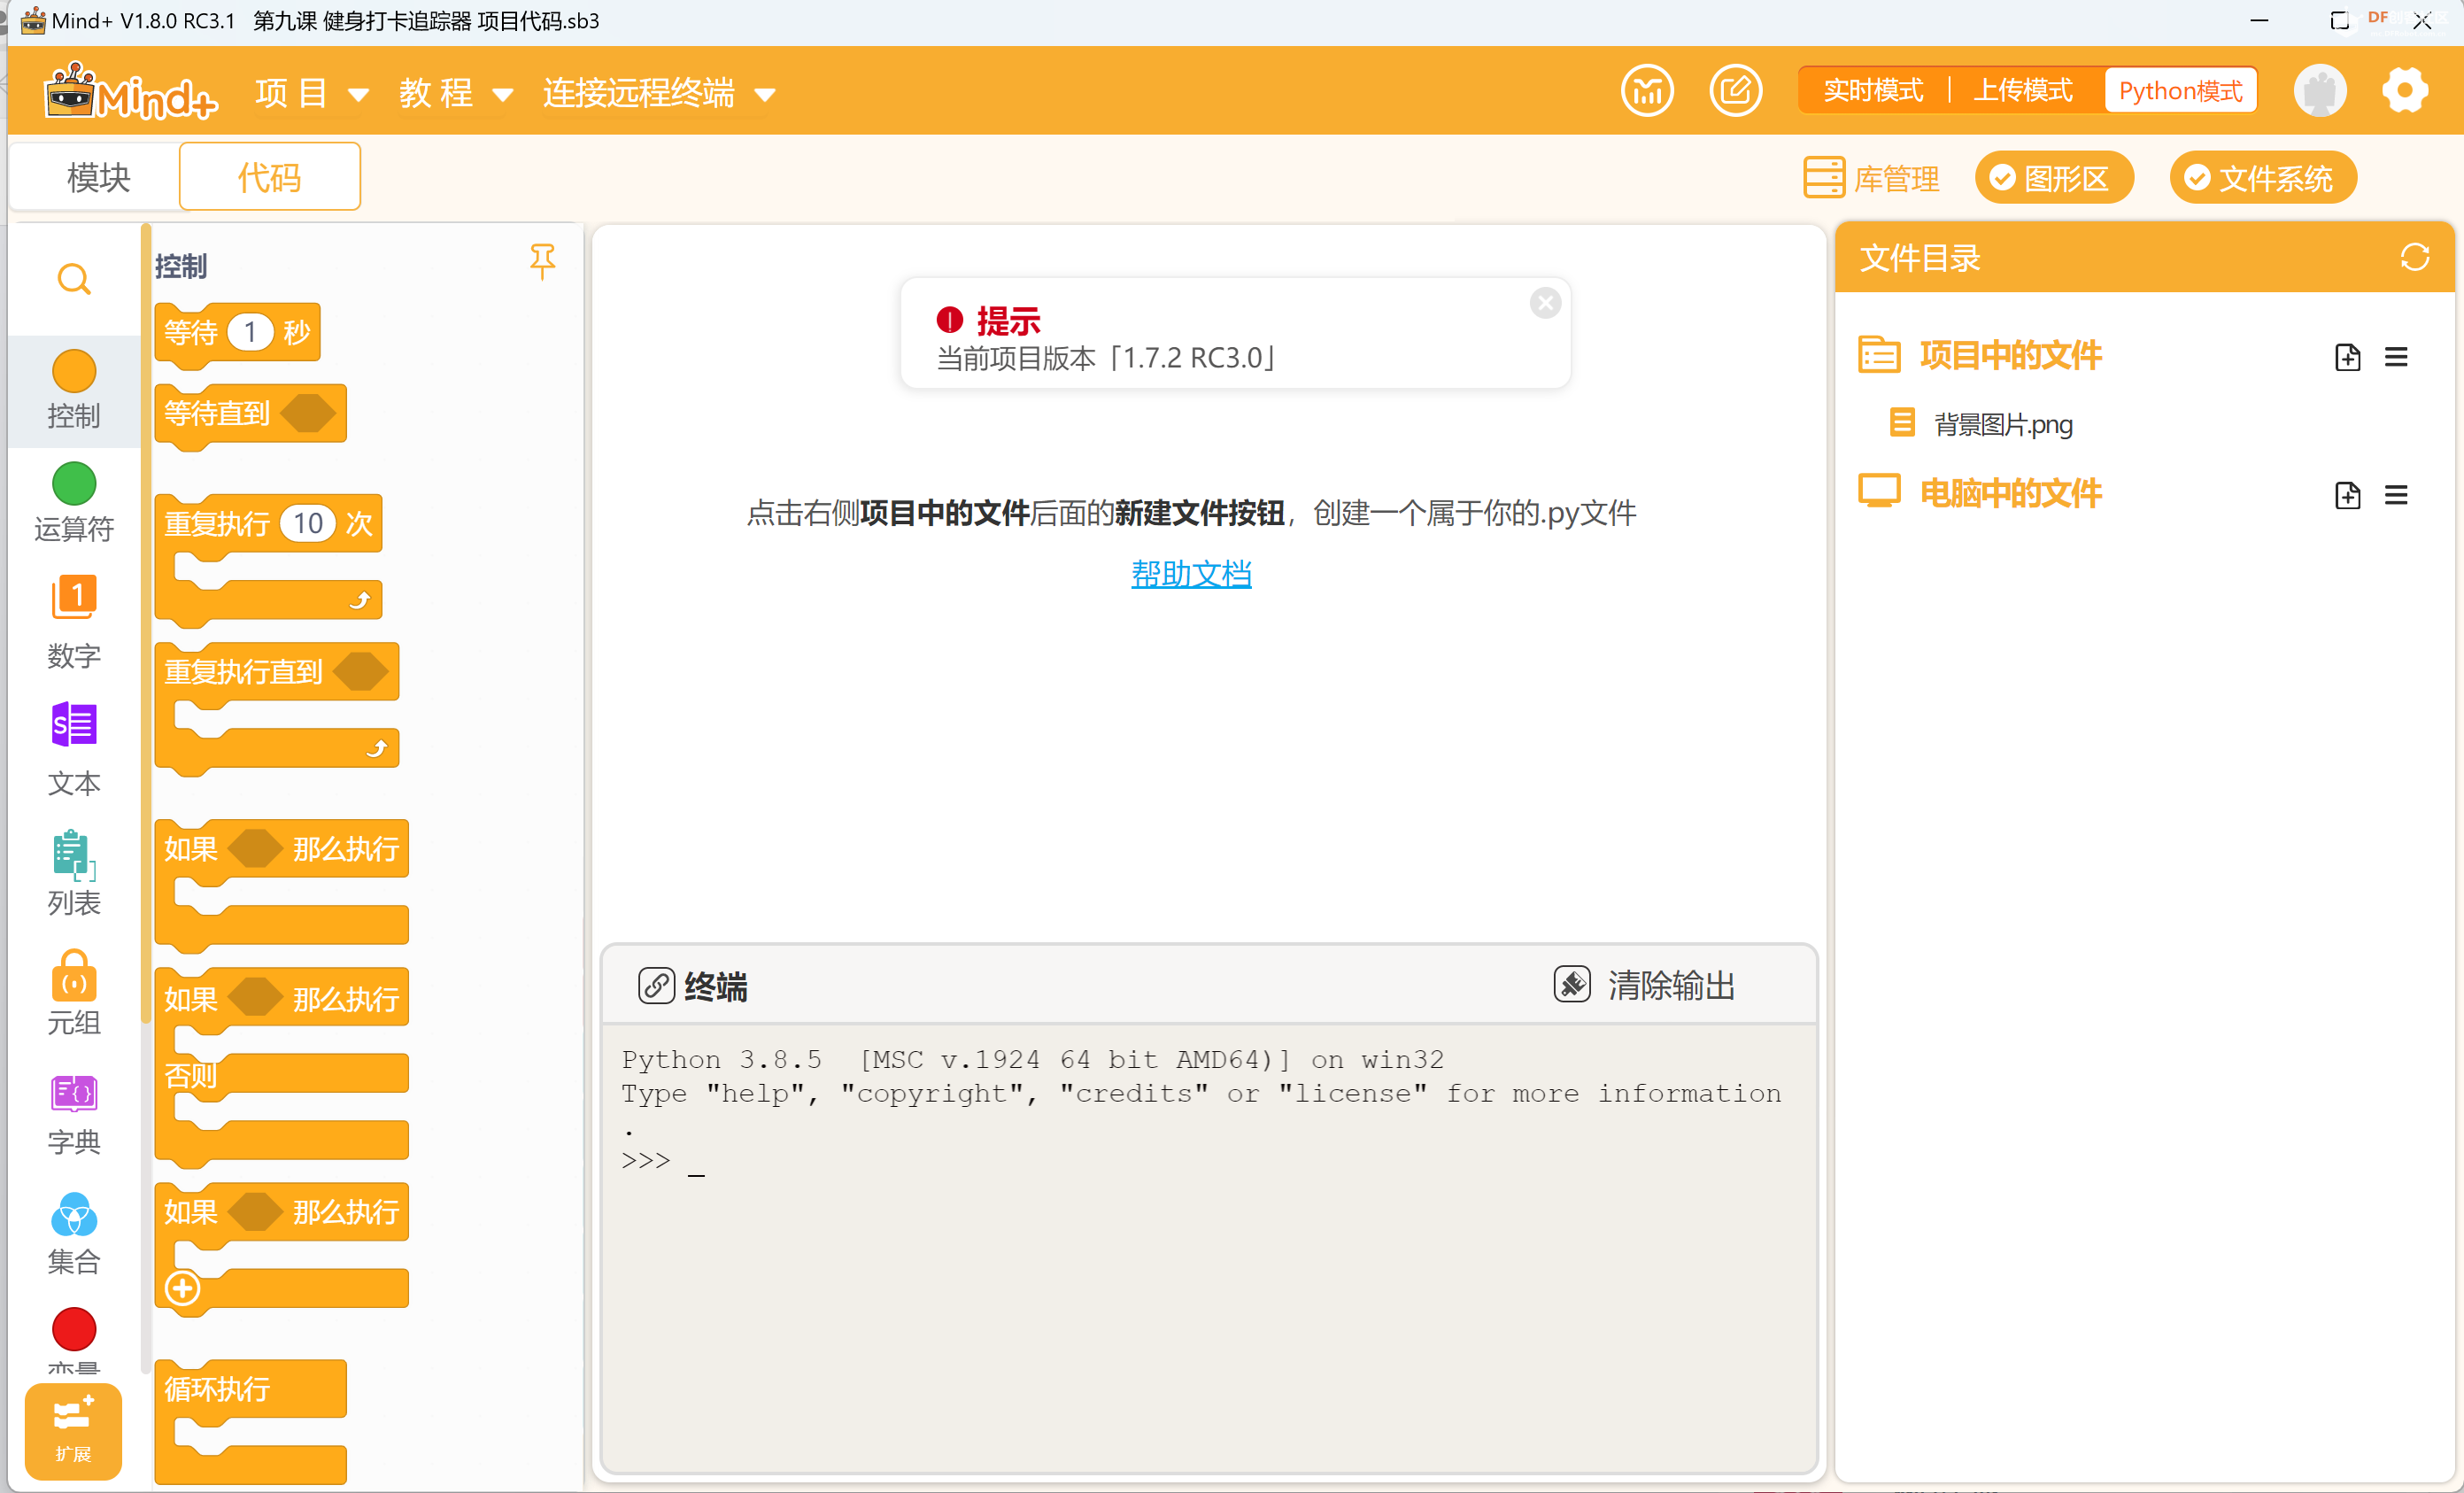The width and height of the screenshot is (2464, 1493).
Task: Open the 文本 (Text) block category
Action: click(73, 748)
